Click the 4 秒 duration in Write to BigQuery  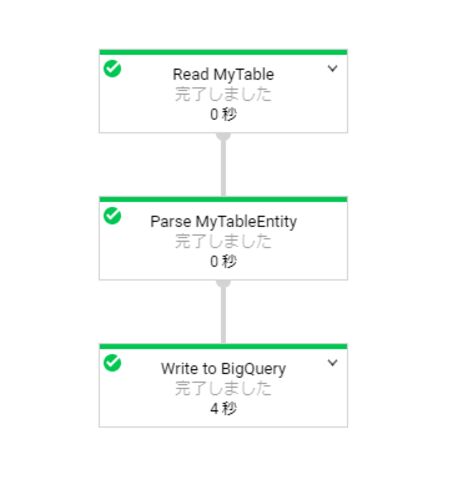point(223,408)
